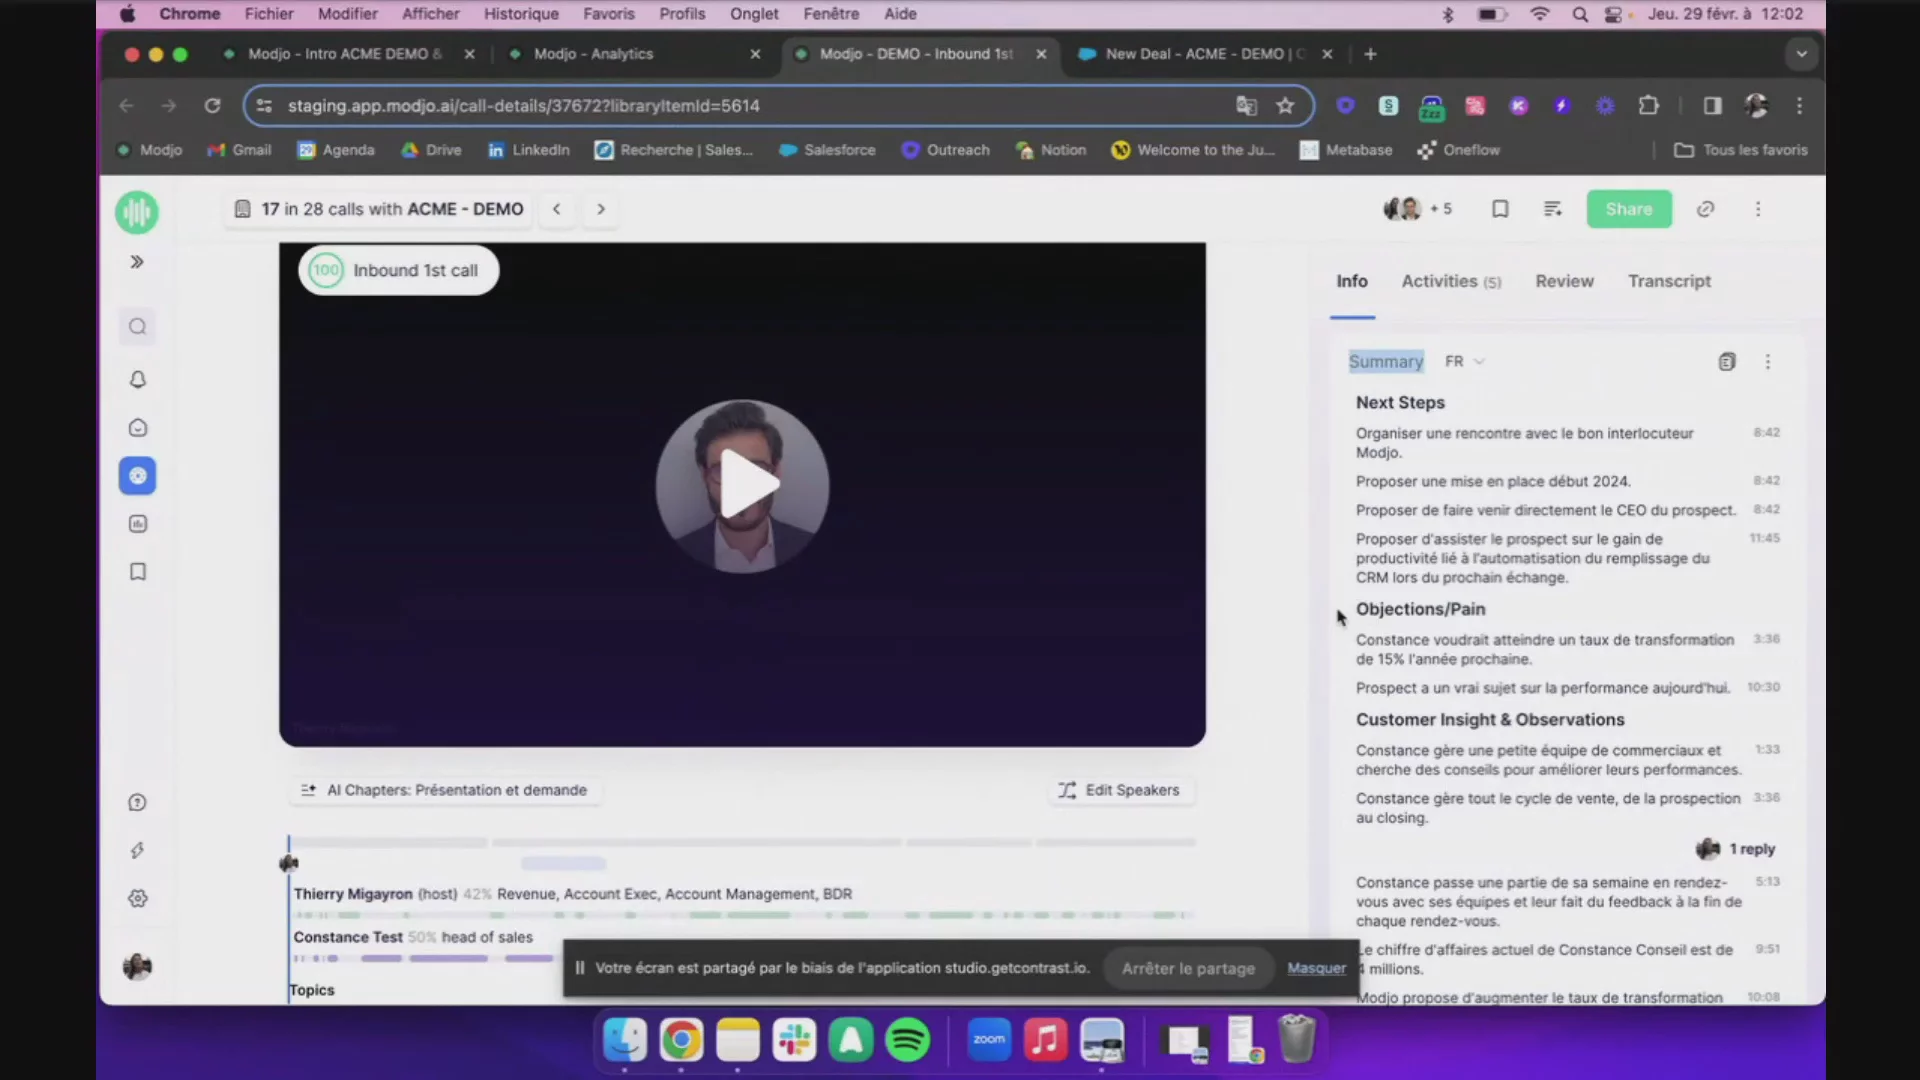Image resolution: width=1920 pixels, height=1080 pixels.
Task: Copy the summary with clipboard icon
Action: (x=1727, y=362)
